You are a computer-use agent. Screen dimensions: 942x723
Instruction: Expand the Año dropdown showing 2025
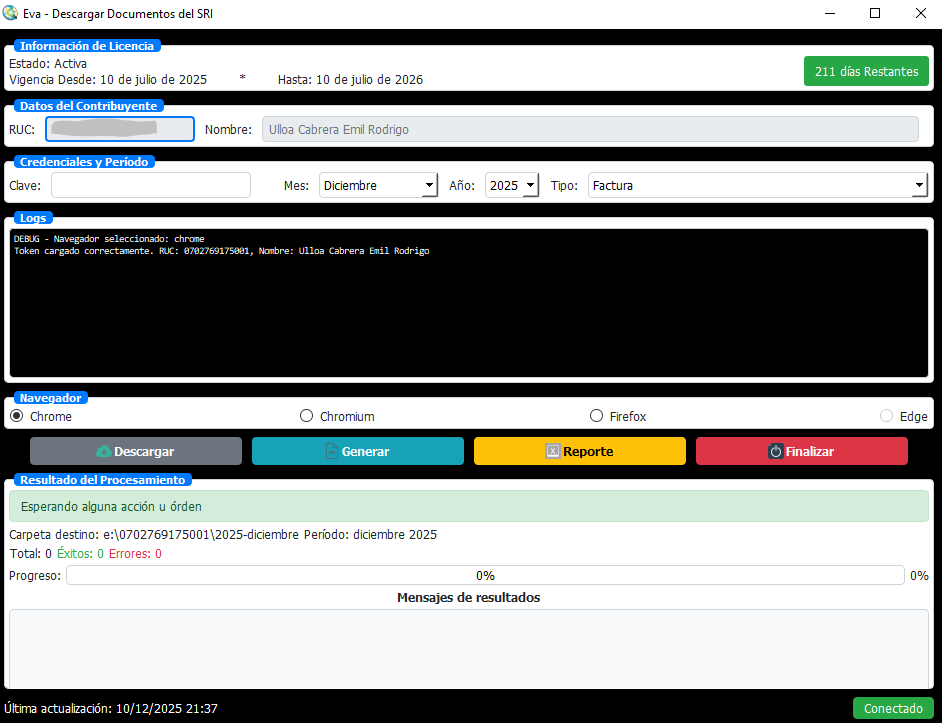pyautogui.click(x=512, y=185)
